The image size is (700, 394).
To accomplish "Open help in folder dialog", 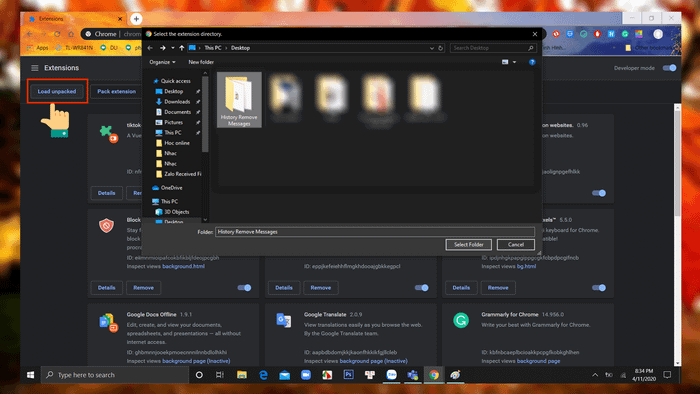I will pyautogui.click(x=532, y=62).
